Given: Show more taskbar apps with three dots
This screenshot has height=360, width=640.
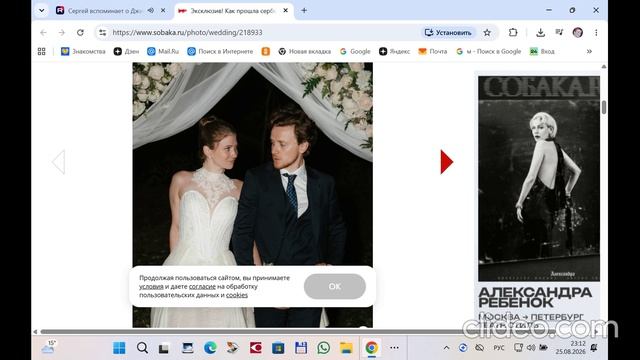Looking at the screenshot, I should [x=394, y=348].
